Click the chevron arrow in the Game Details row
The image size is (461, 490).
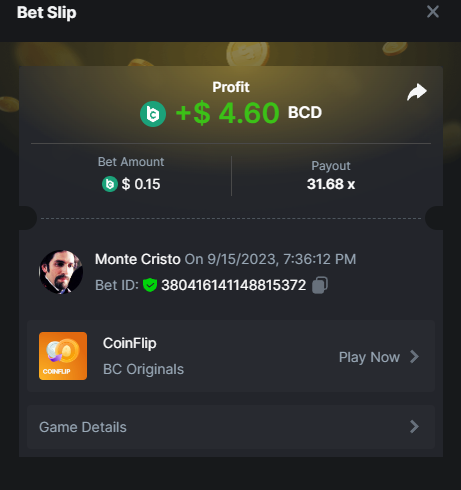click(x=414, y=427)
